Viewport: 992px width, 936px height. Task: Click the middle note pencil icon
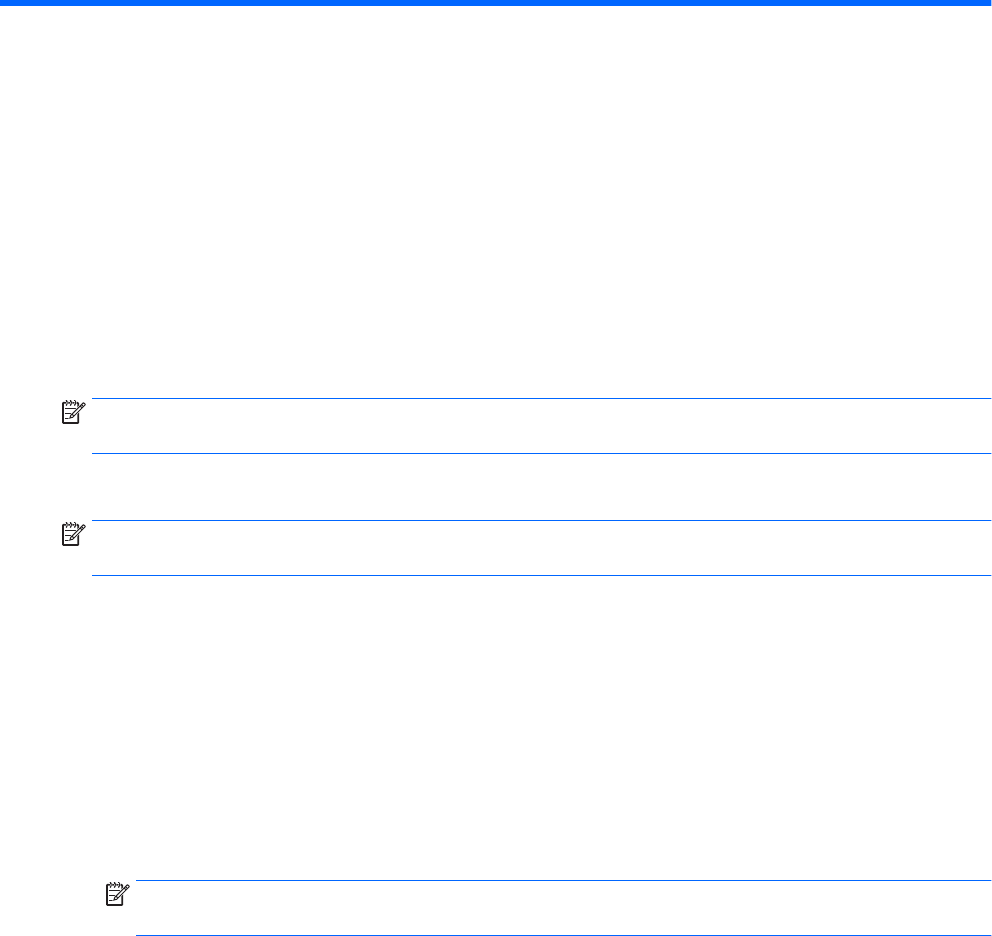(x=75, y=531)
